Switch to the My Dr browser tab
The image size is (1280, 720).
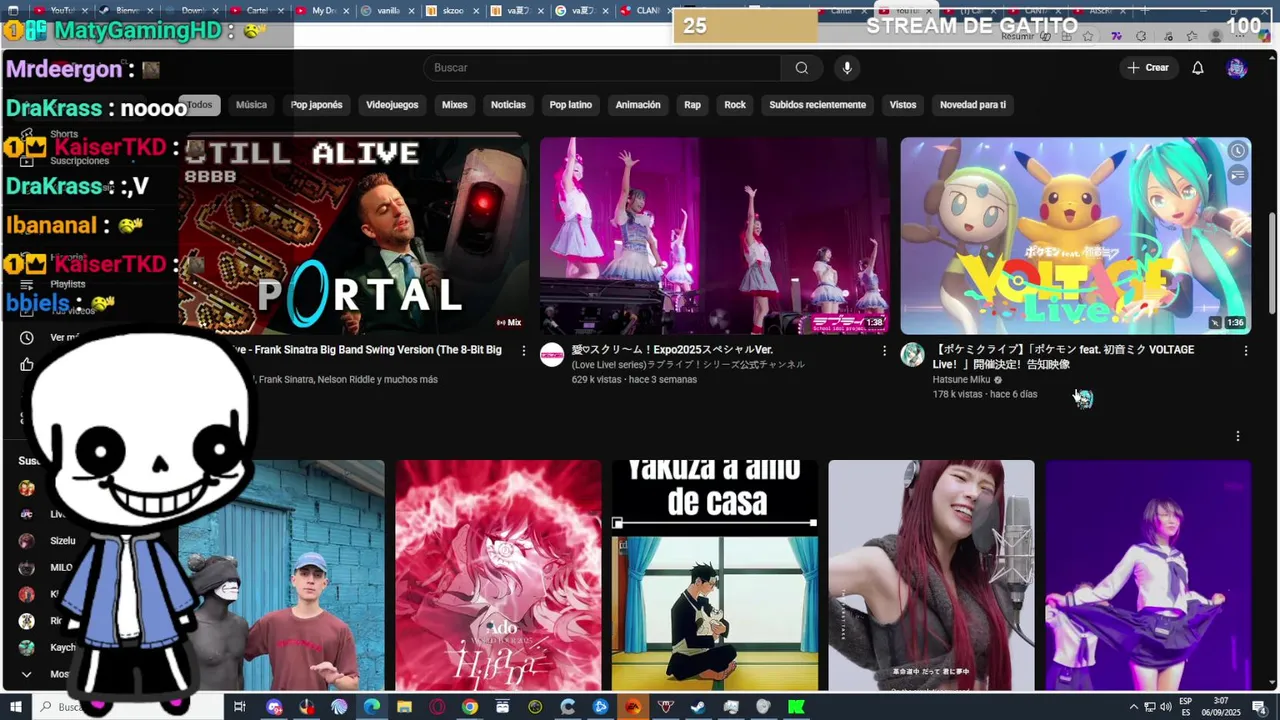321,11
